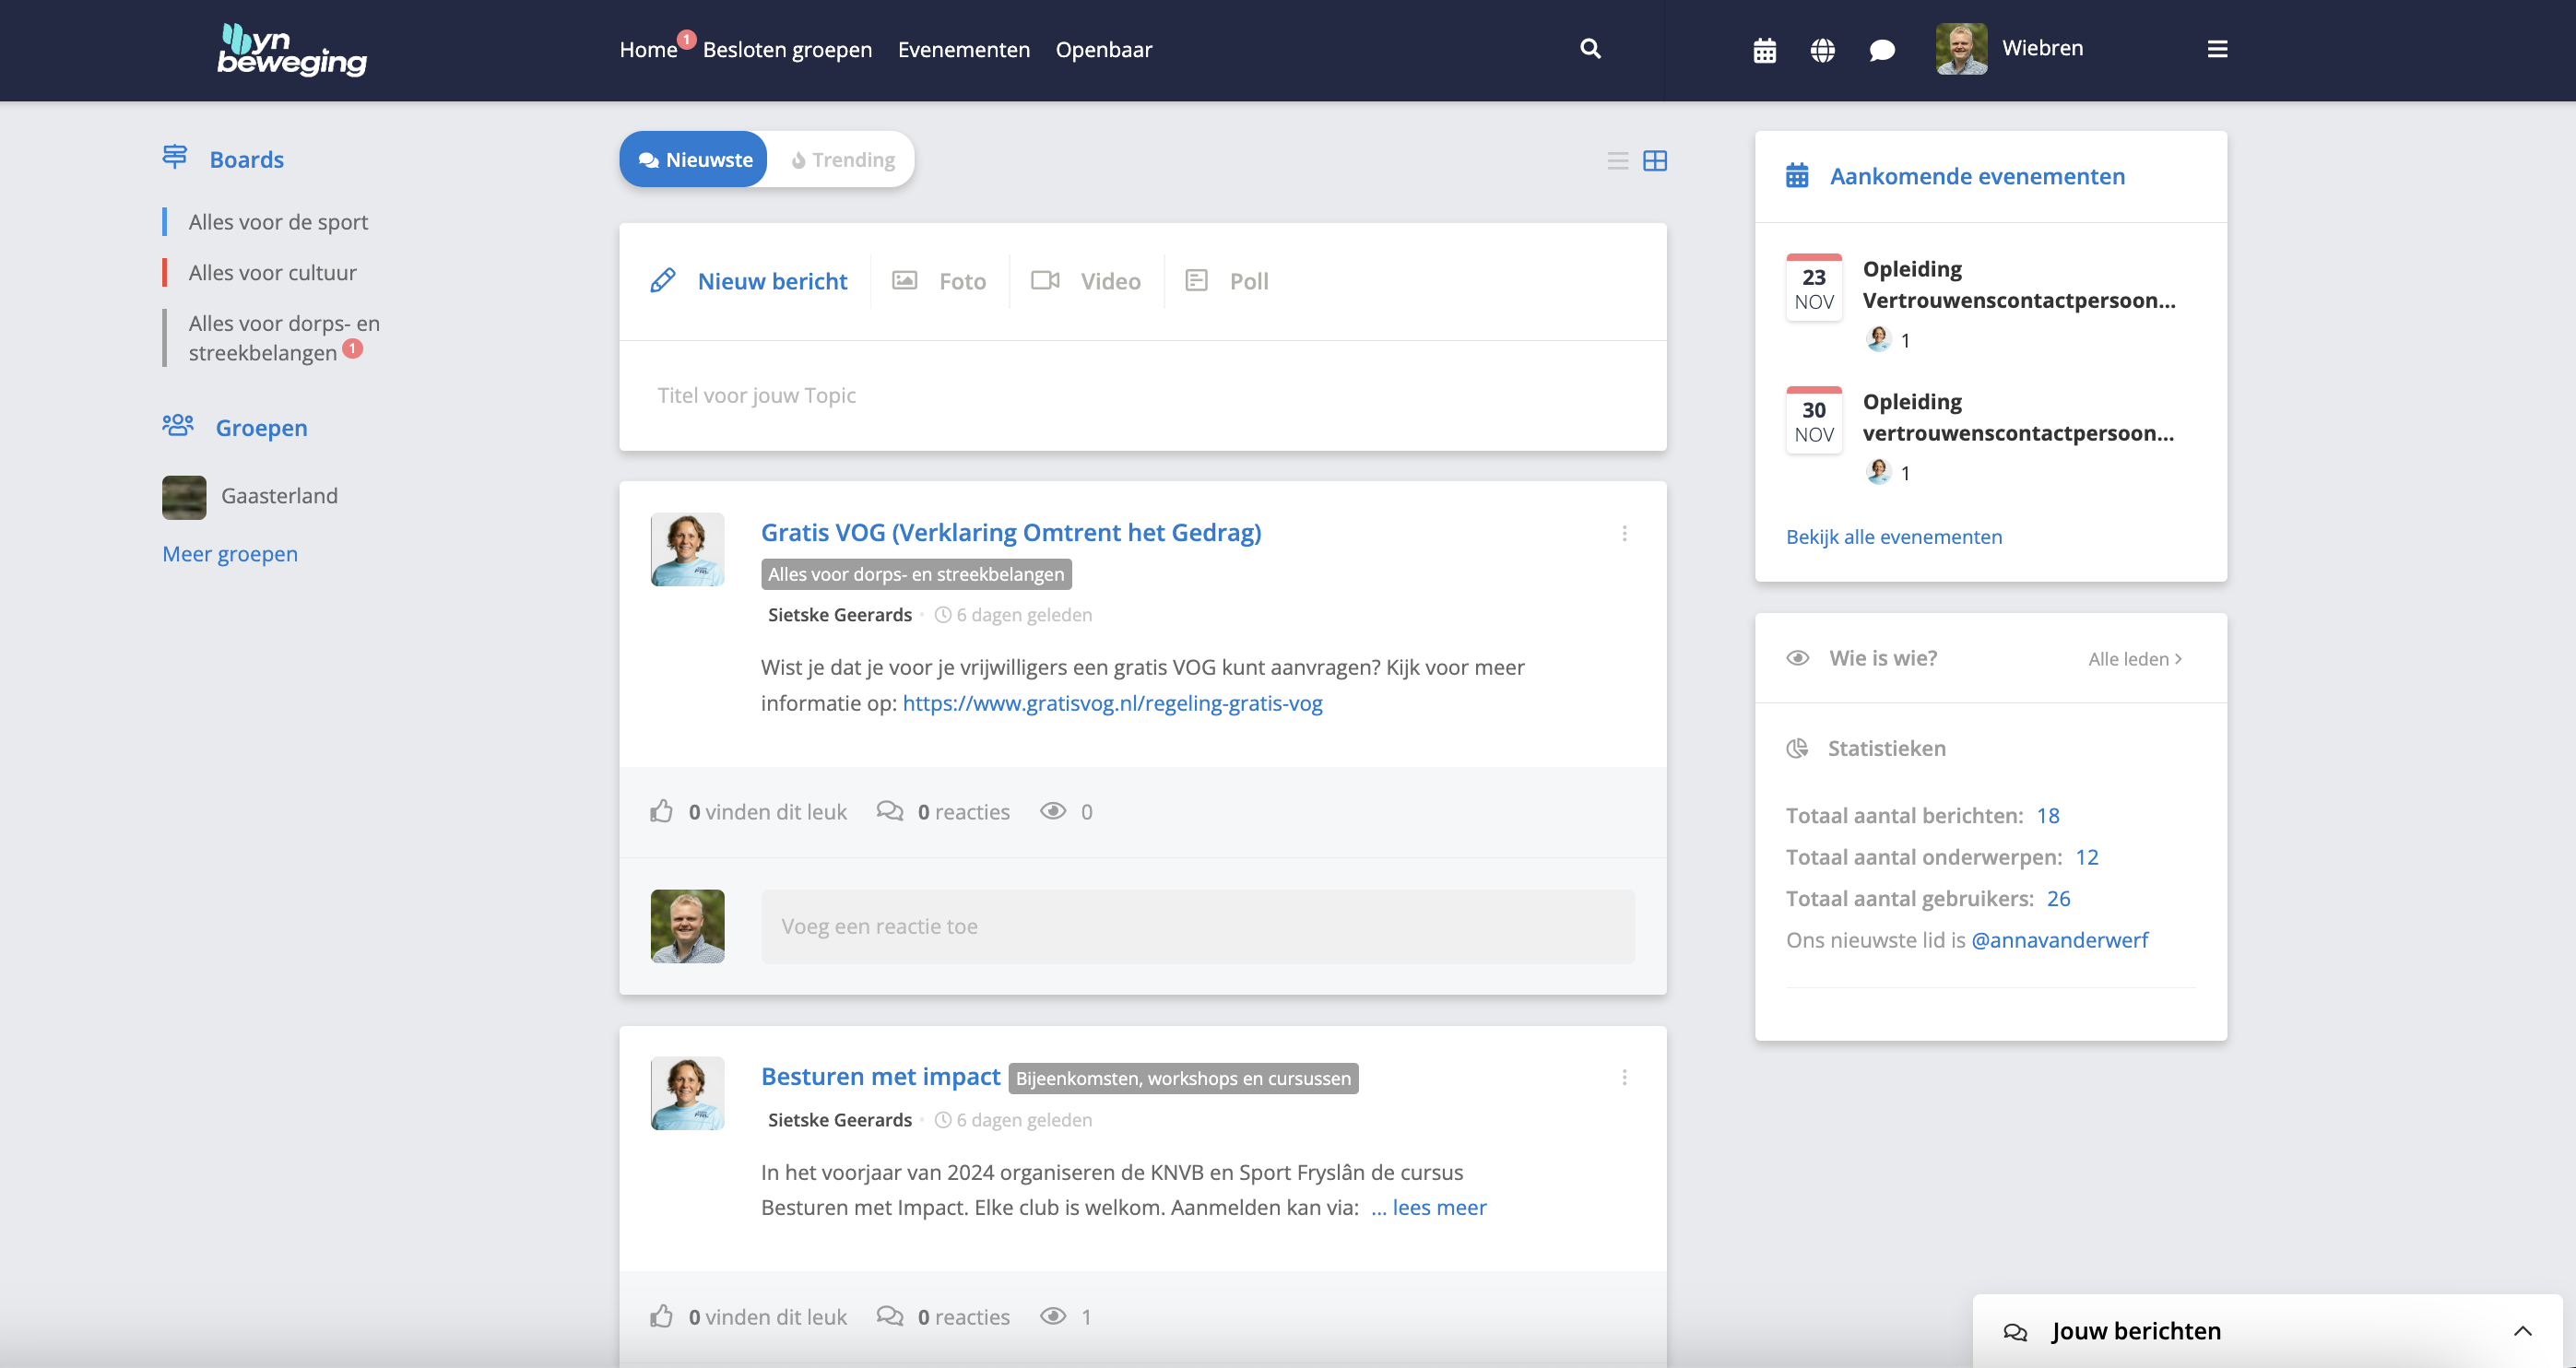
Task: Like the Gratis VOG post thumbs-up
Action: click(x=661, y=811)
